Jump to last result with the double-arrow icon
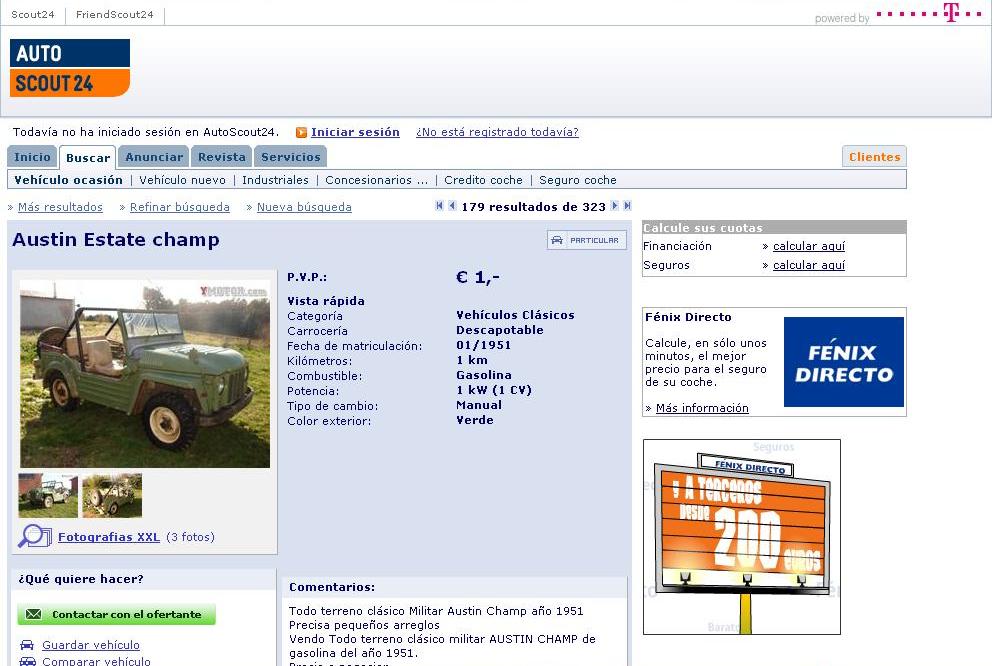The width and height of the screenshot is (992, 666). (627, 206)
